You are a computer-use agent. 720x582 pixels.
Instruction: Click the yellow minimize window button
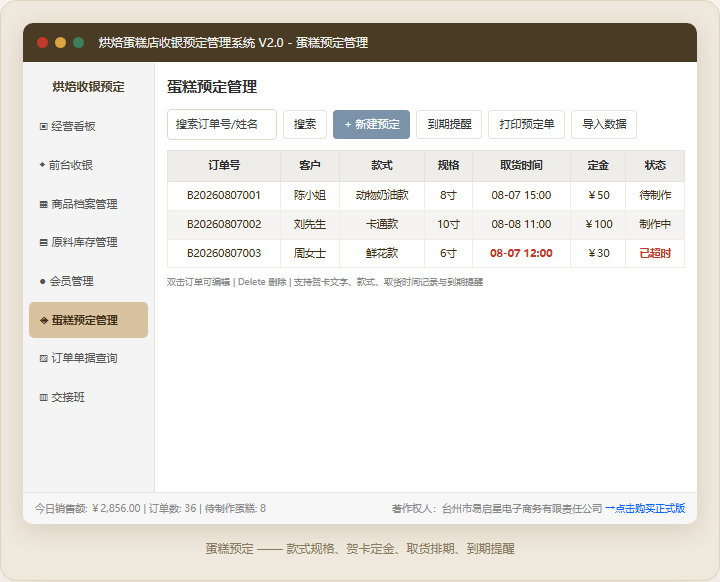click(61, 43)
